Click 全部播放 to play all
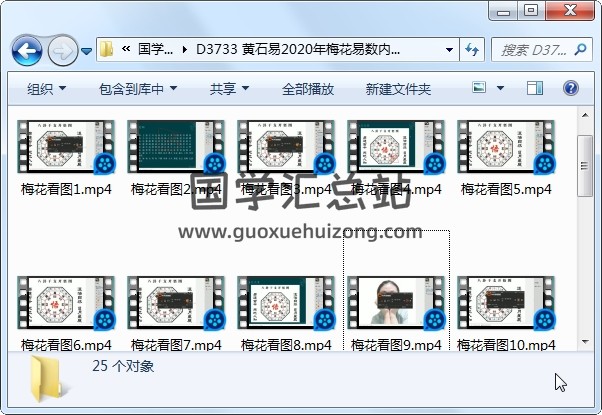The image size is (602, 415). [308, 89]
